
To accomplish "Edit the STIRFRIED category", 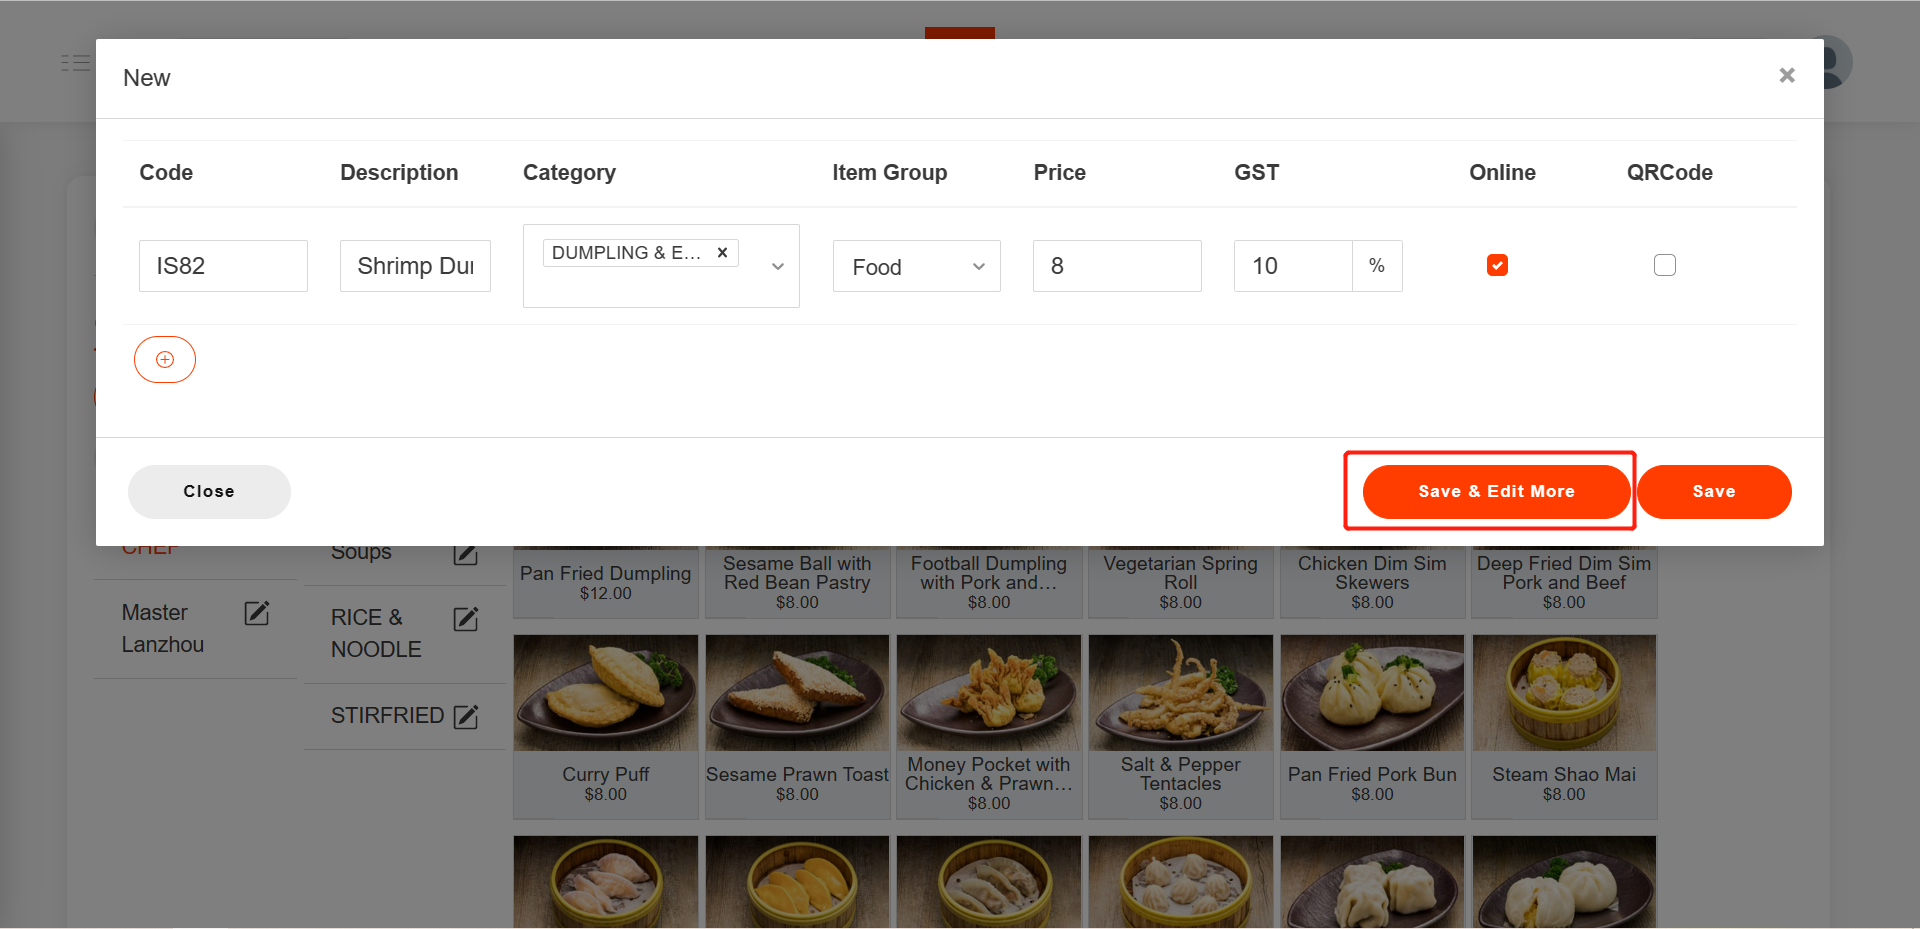I will click(466, 716).
